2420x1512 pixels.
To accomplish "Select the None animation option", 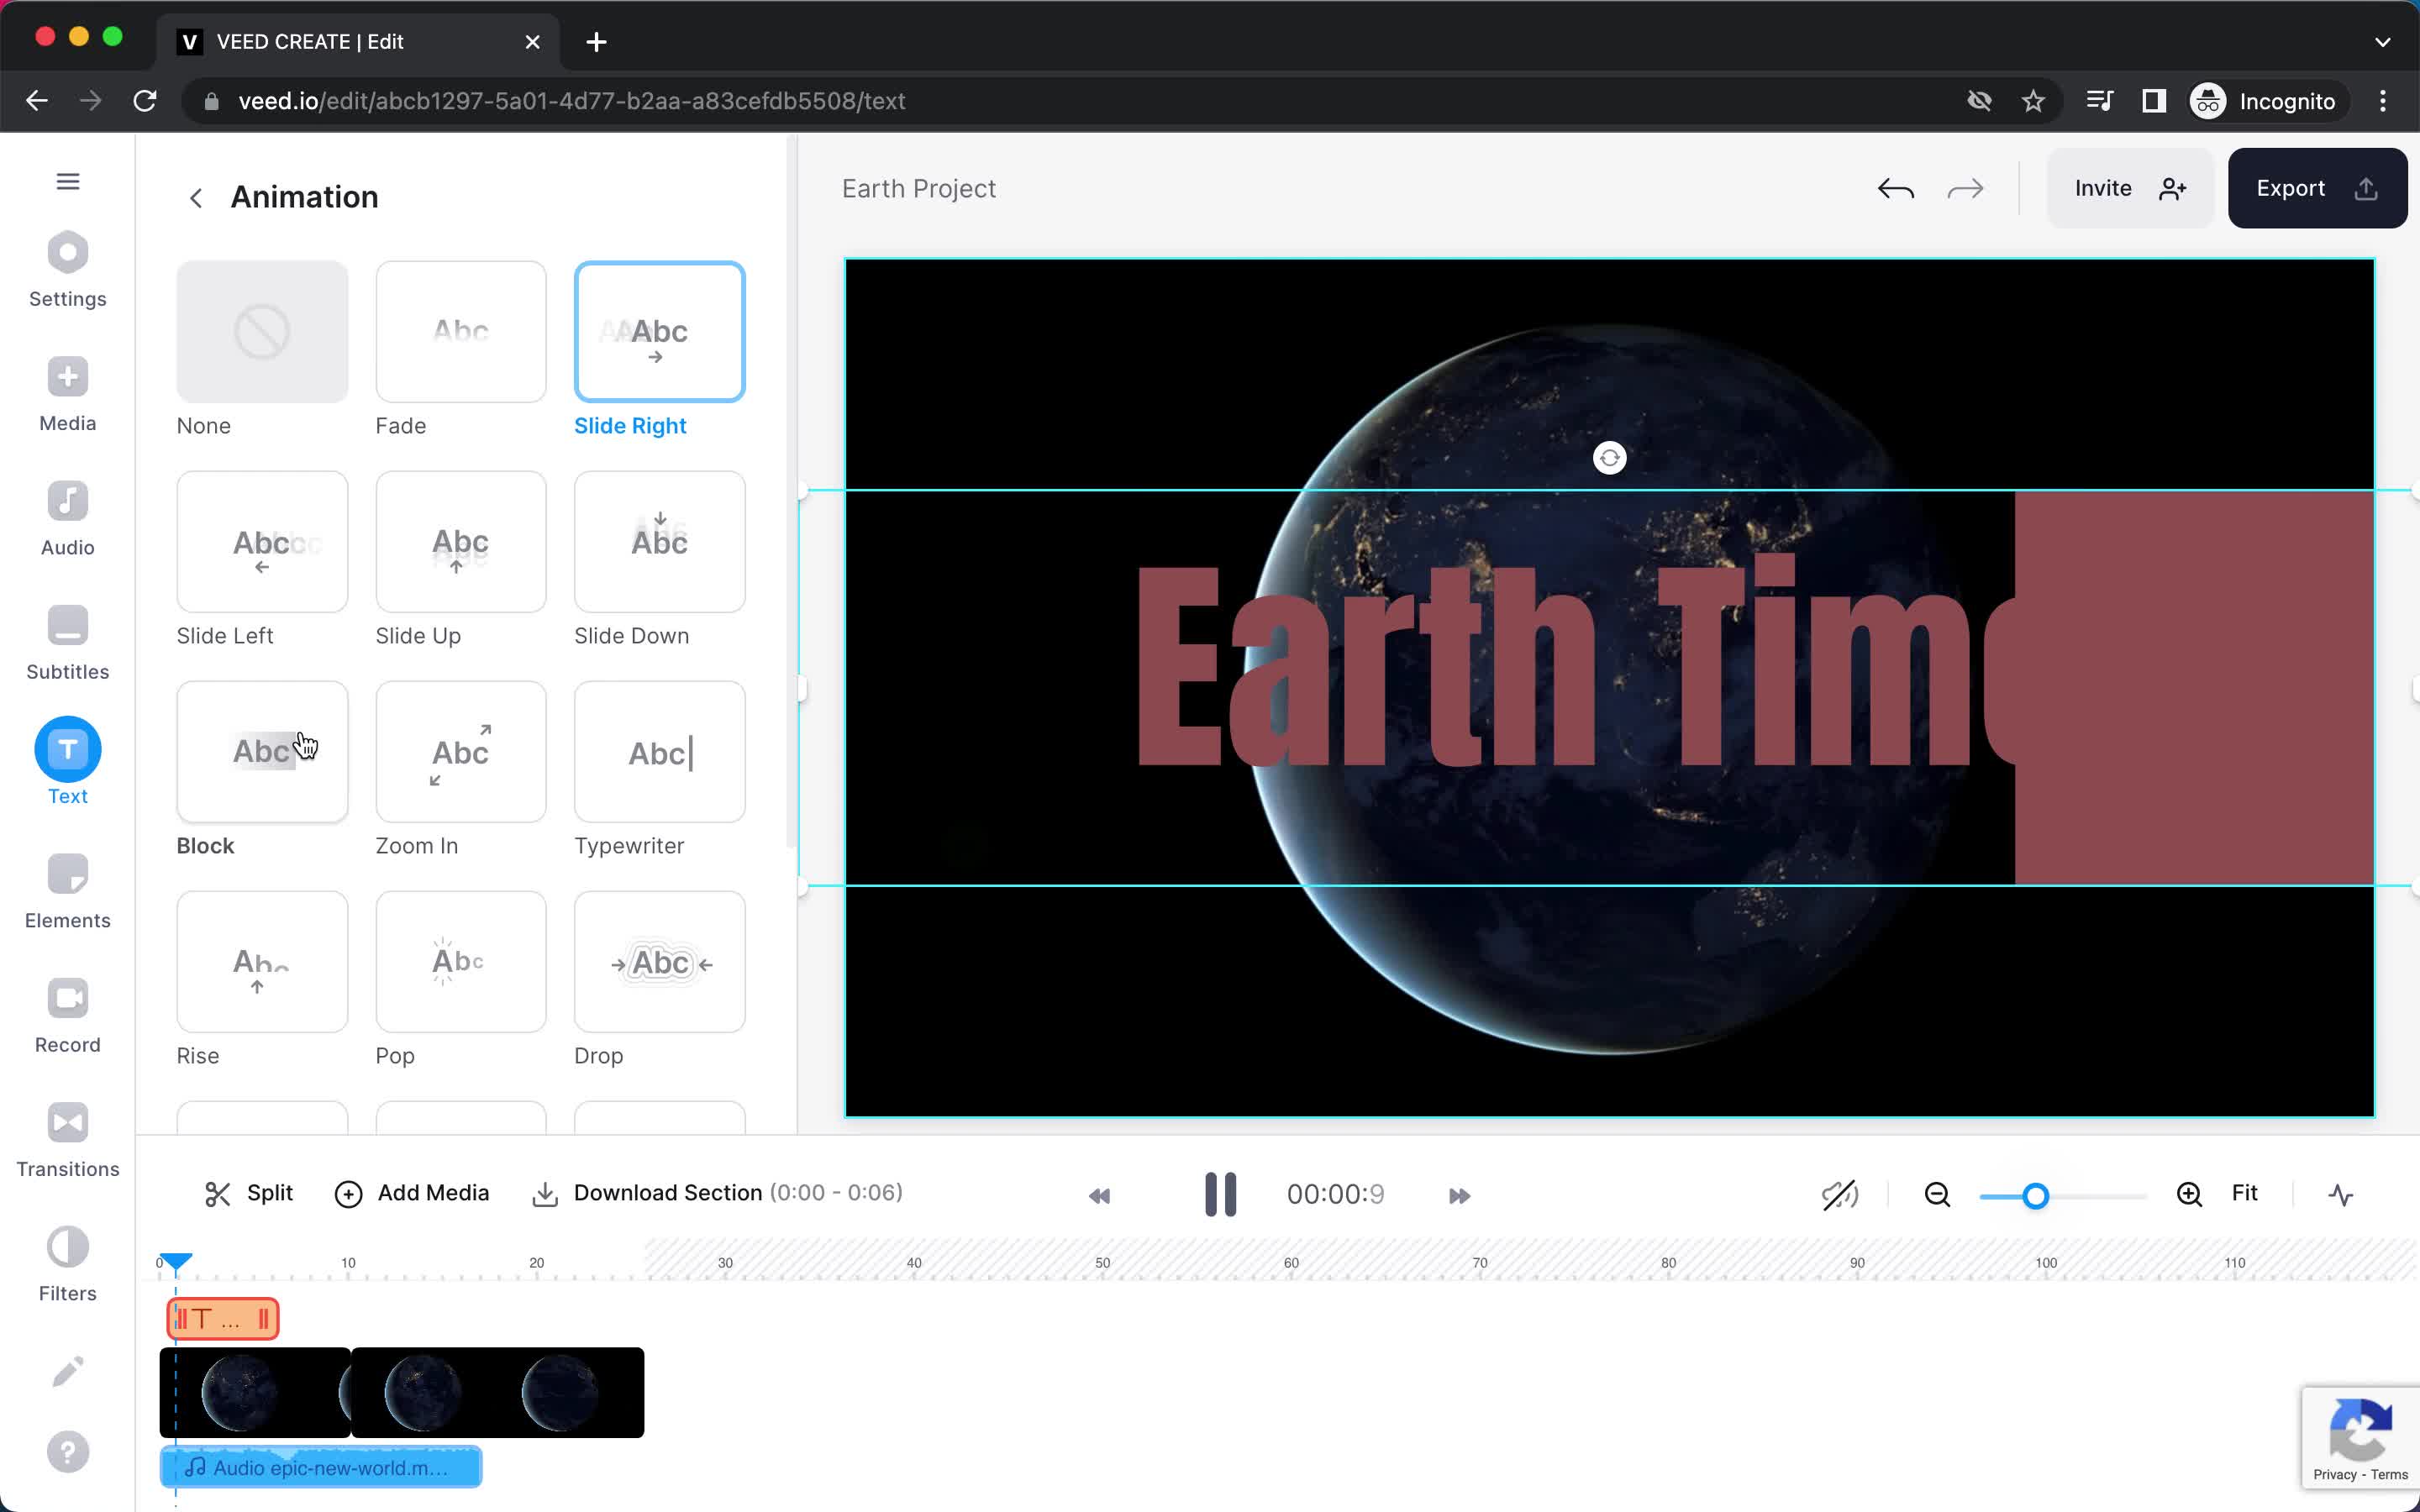I will click(261, 329).
